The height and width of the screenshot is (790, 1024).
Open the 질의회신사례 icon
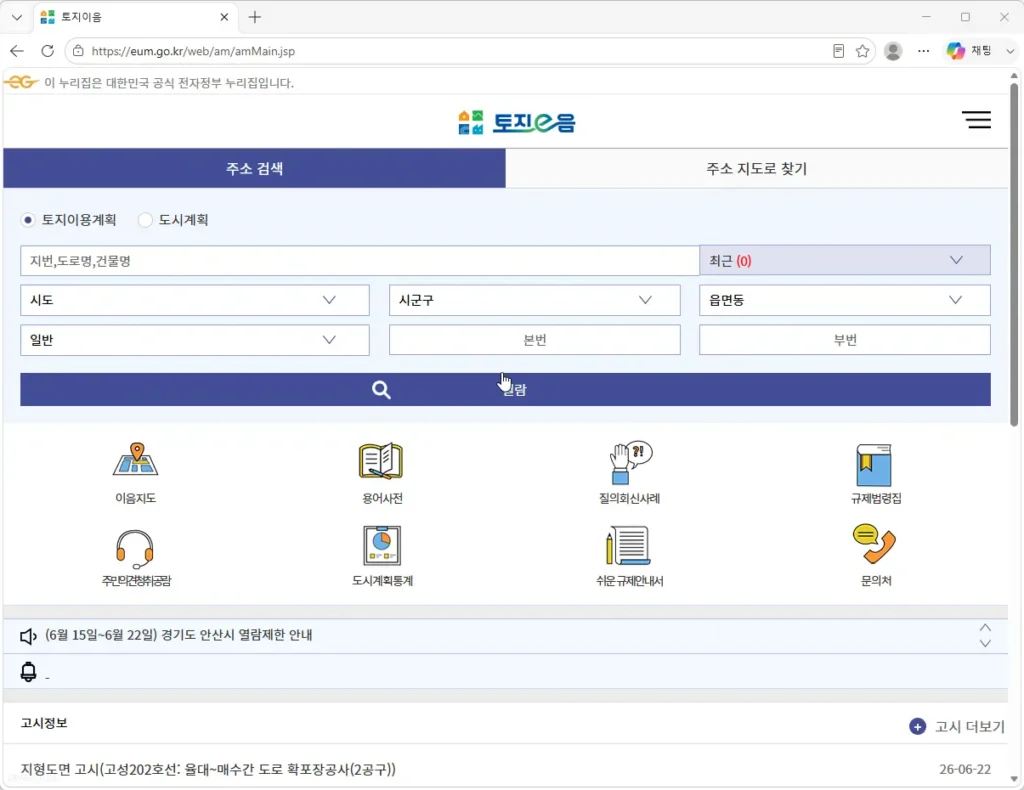tap(630, 462)
